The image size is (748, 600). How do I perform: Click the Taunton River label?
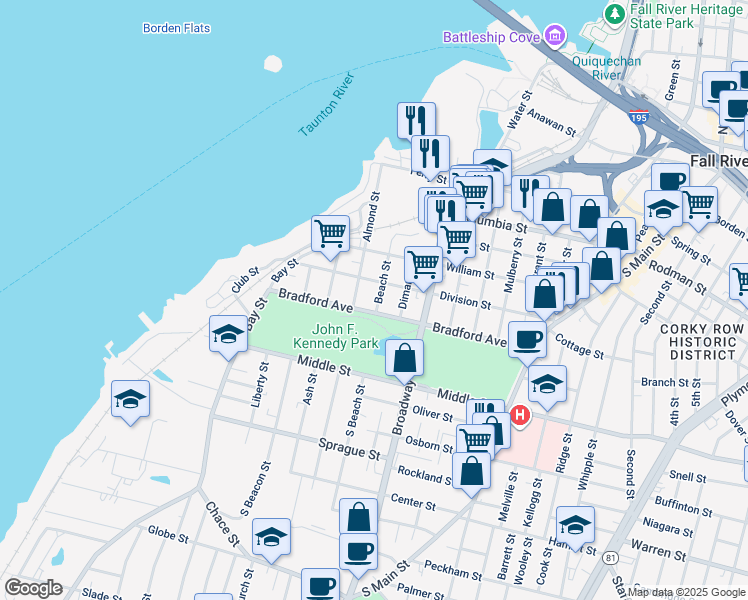point(327,104)
